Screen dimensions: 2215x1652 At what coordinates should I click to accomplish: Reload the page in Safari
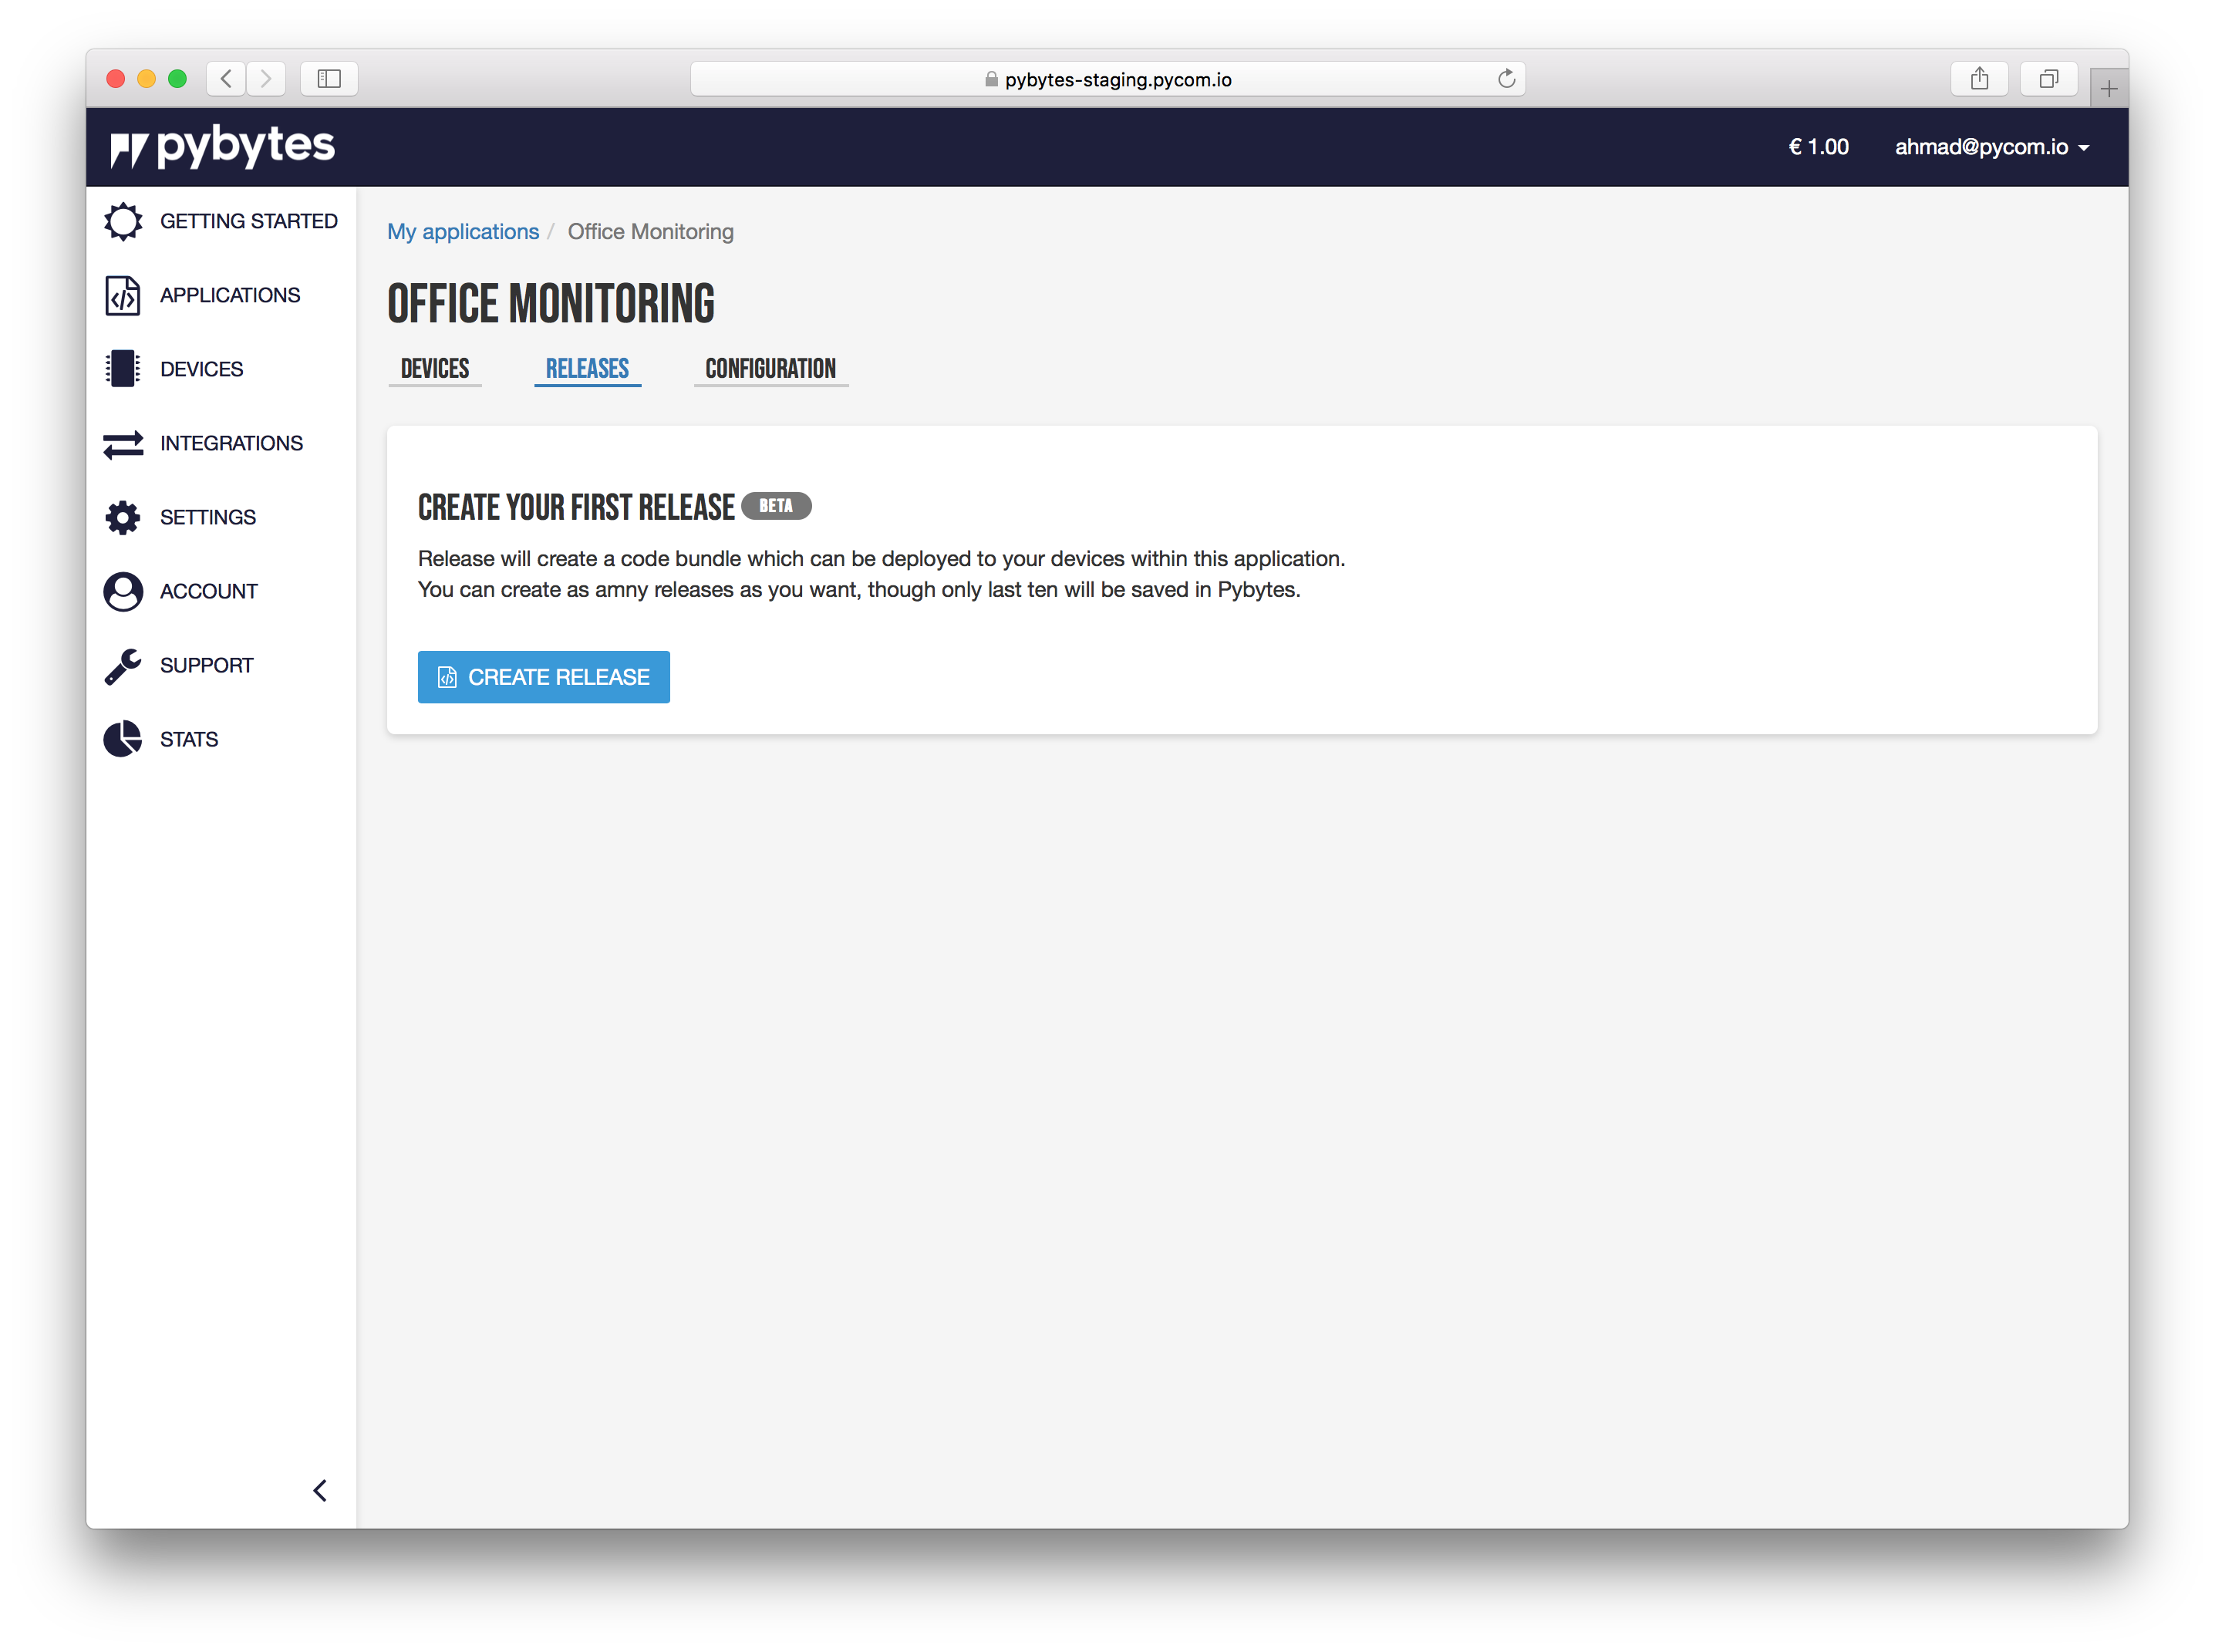[x=1506, y=79]
